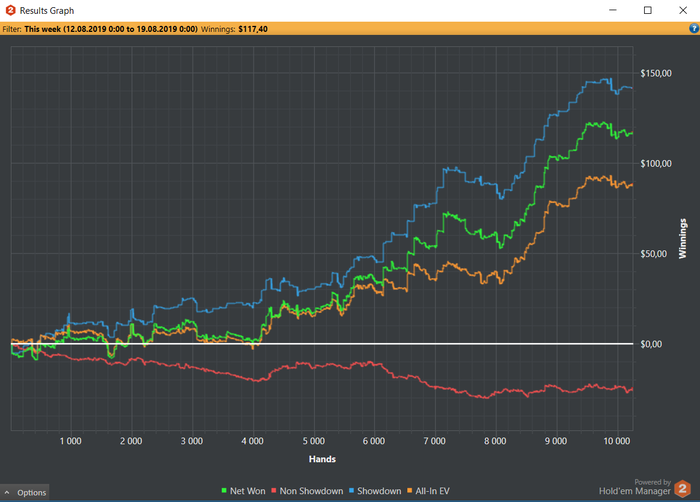
Task: Click the blue help icon
Action: click(694, 29)
